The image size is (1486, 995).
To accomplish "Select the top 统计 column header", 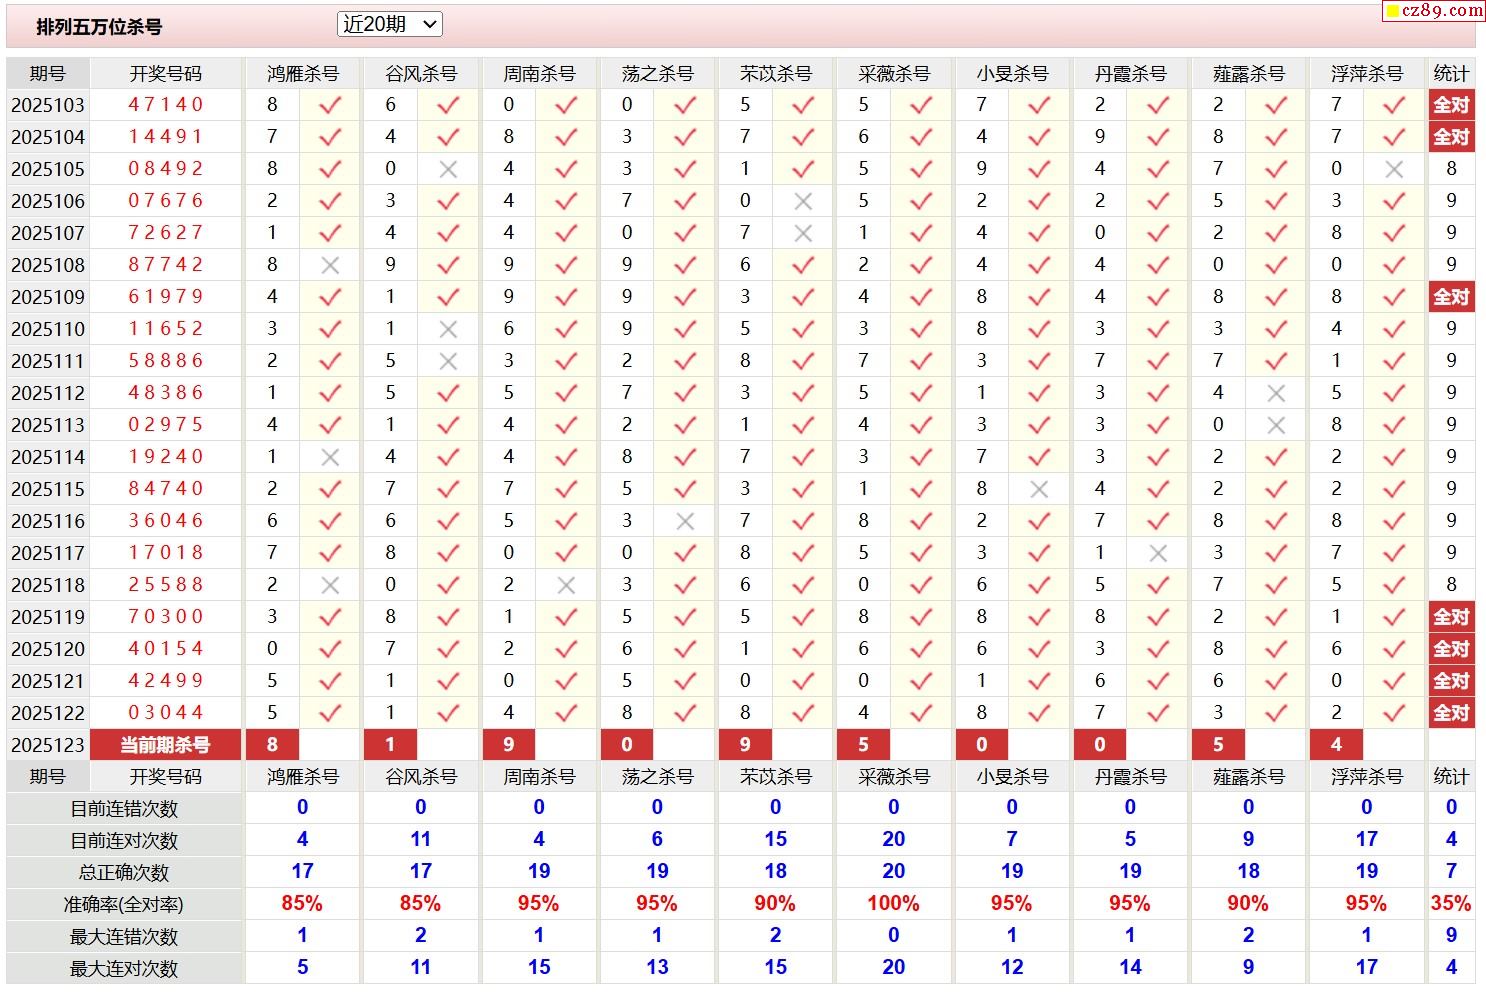I will pos(1451,74).
